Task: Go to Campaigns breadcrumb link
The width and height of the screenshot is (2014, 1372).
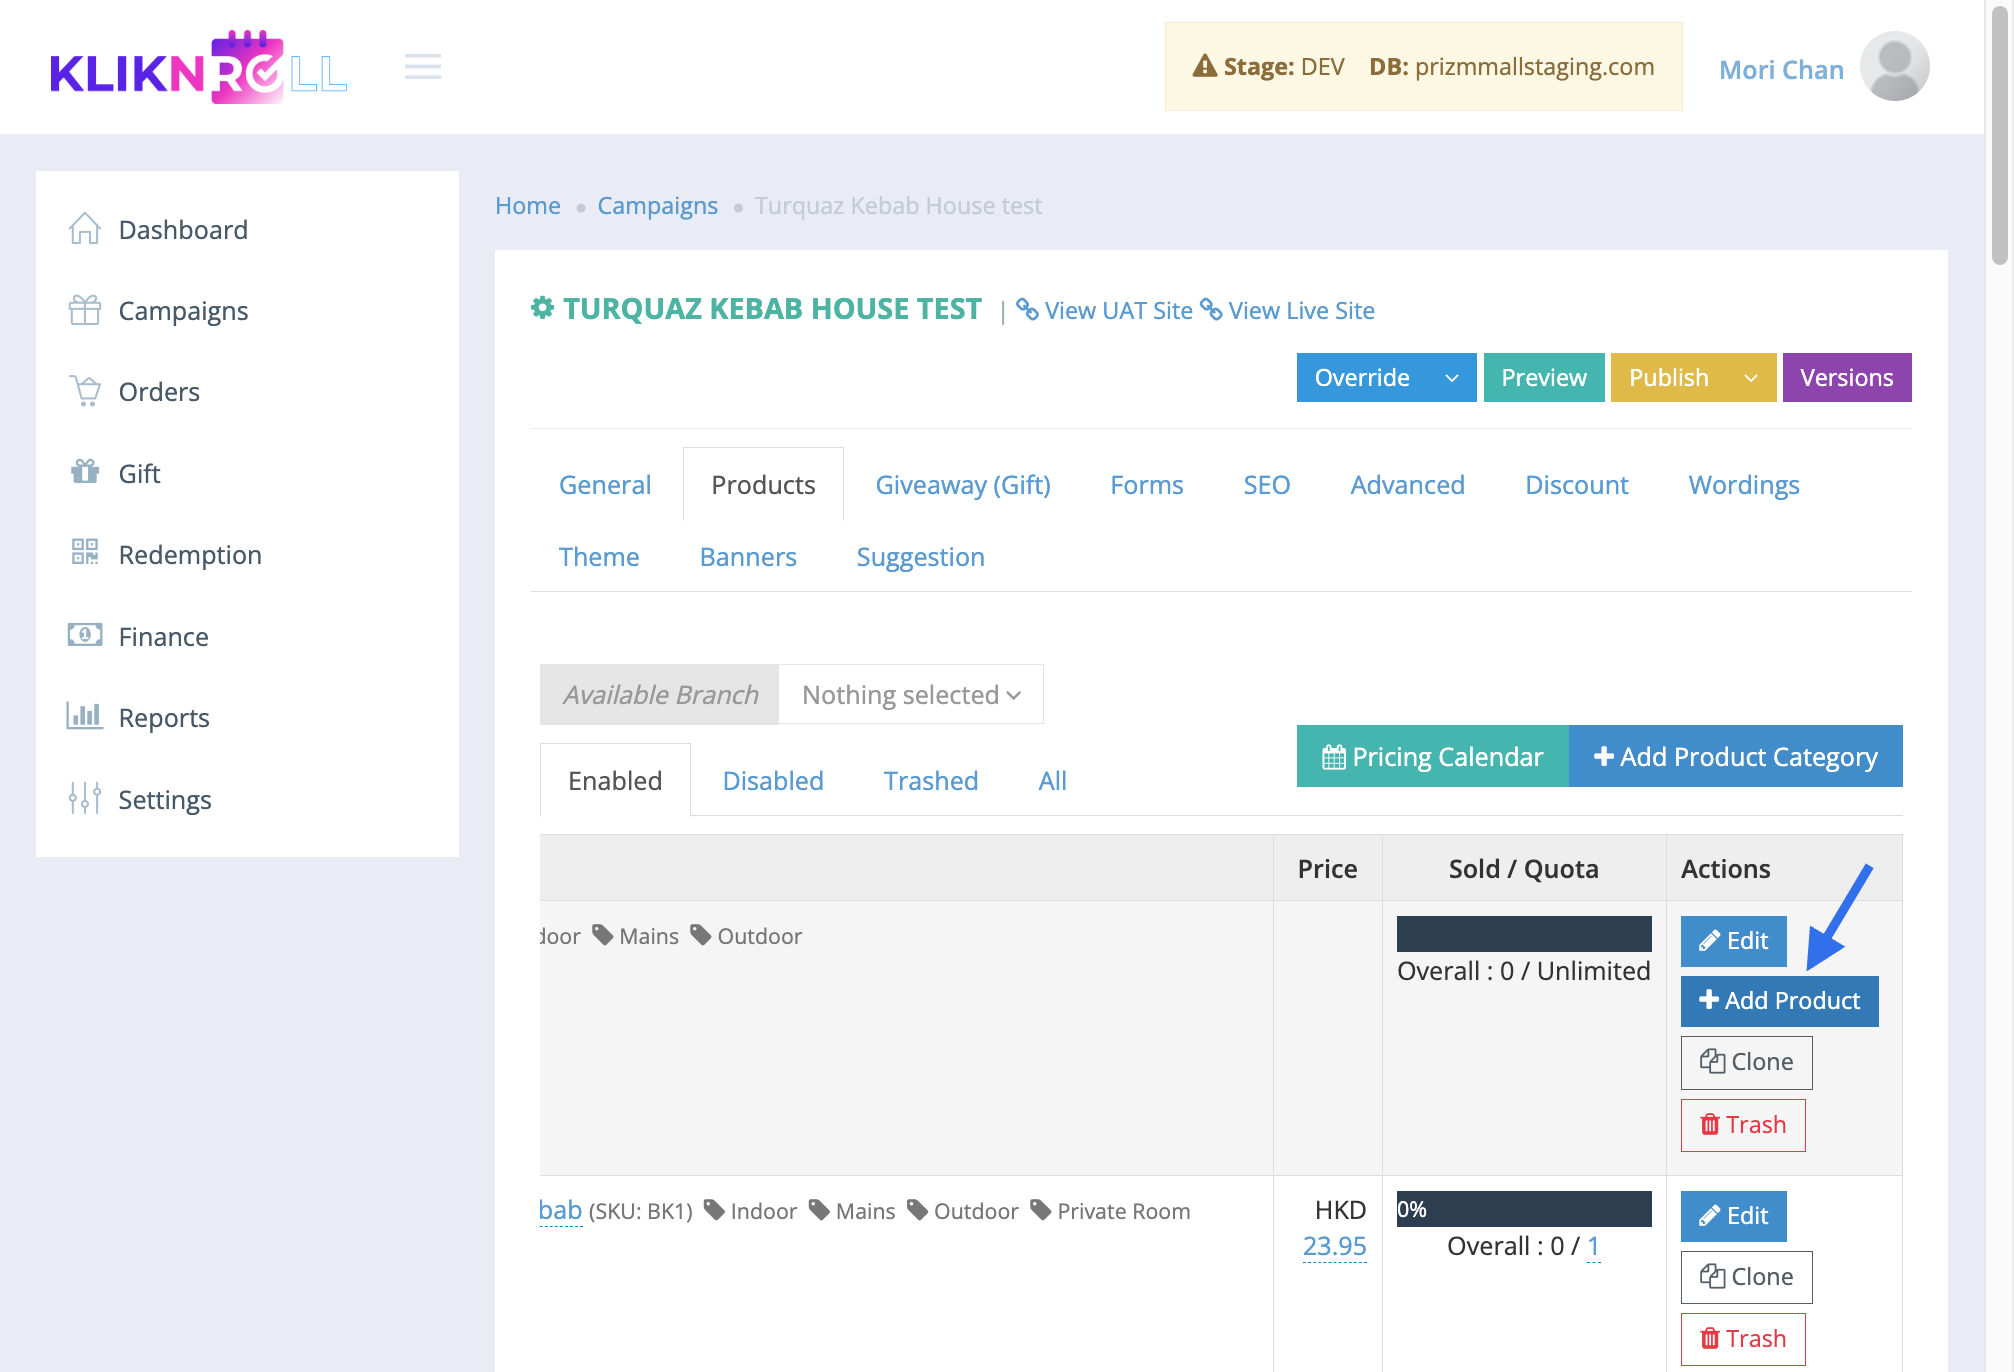Action: point(657,206)
